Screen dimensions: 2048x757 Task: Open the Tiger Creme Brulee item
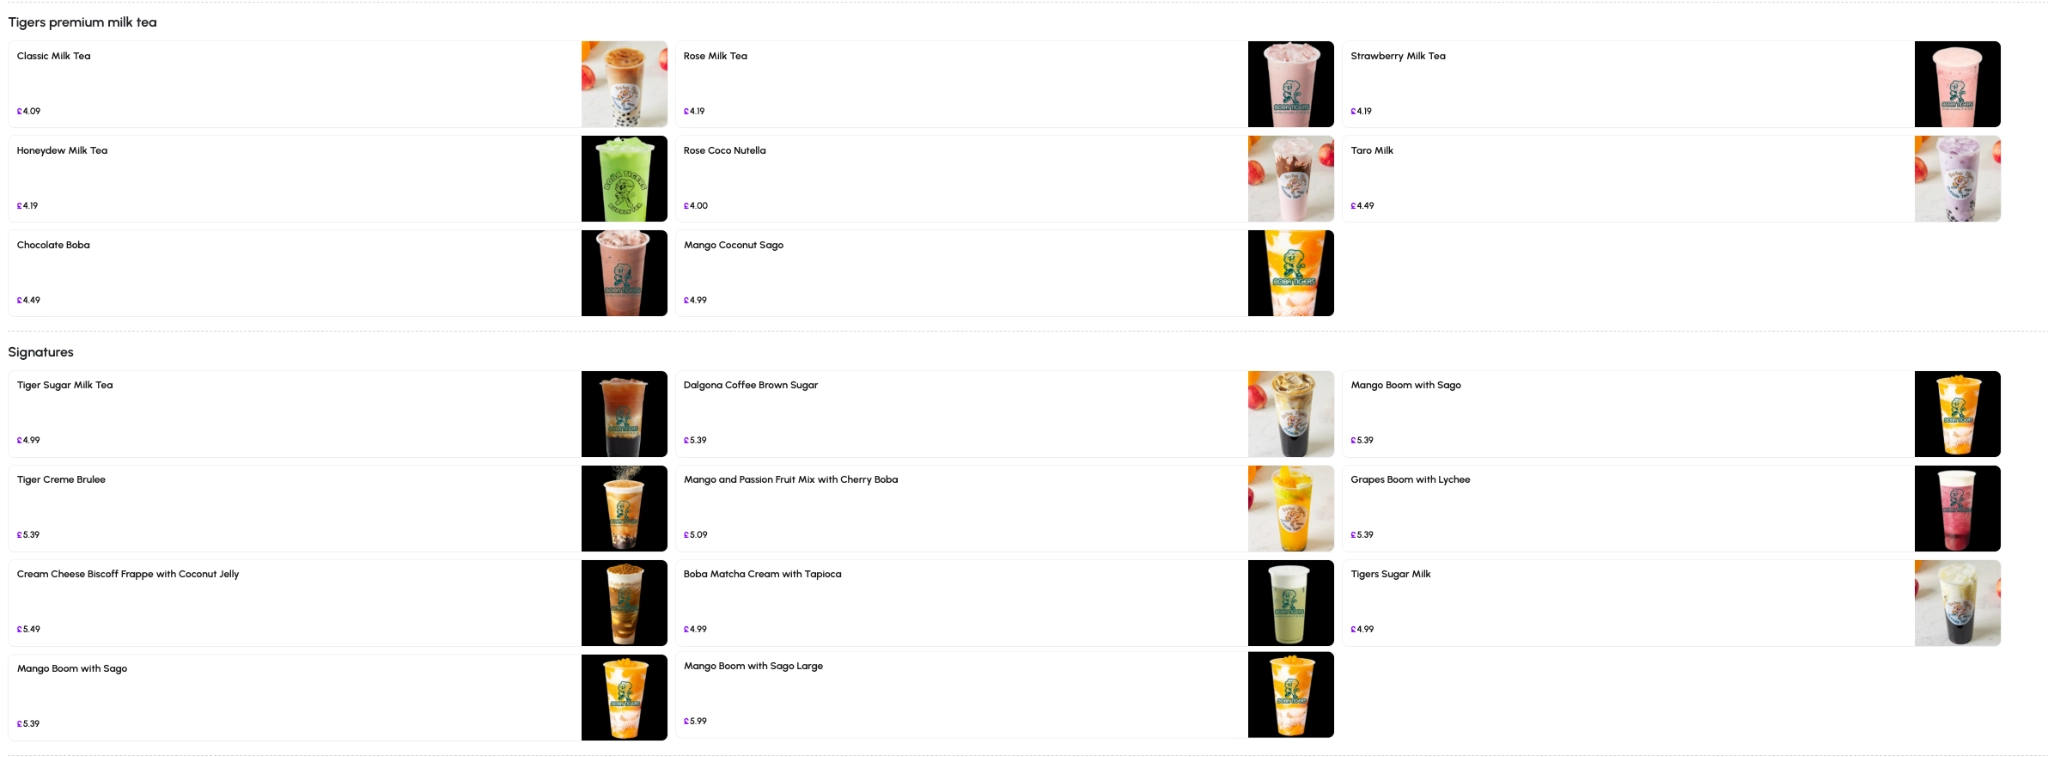[338, 508]
